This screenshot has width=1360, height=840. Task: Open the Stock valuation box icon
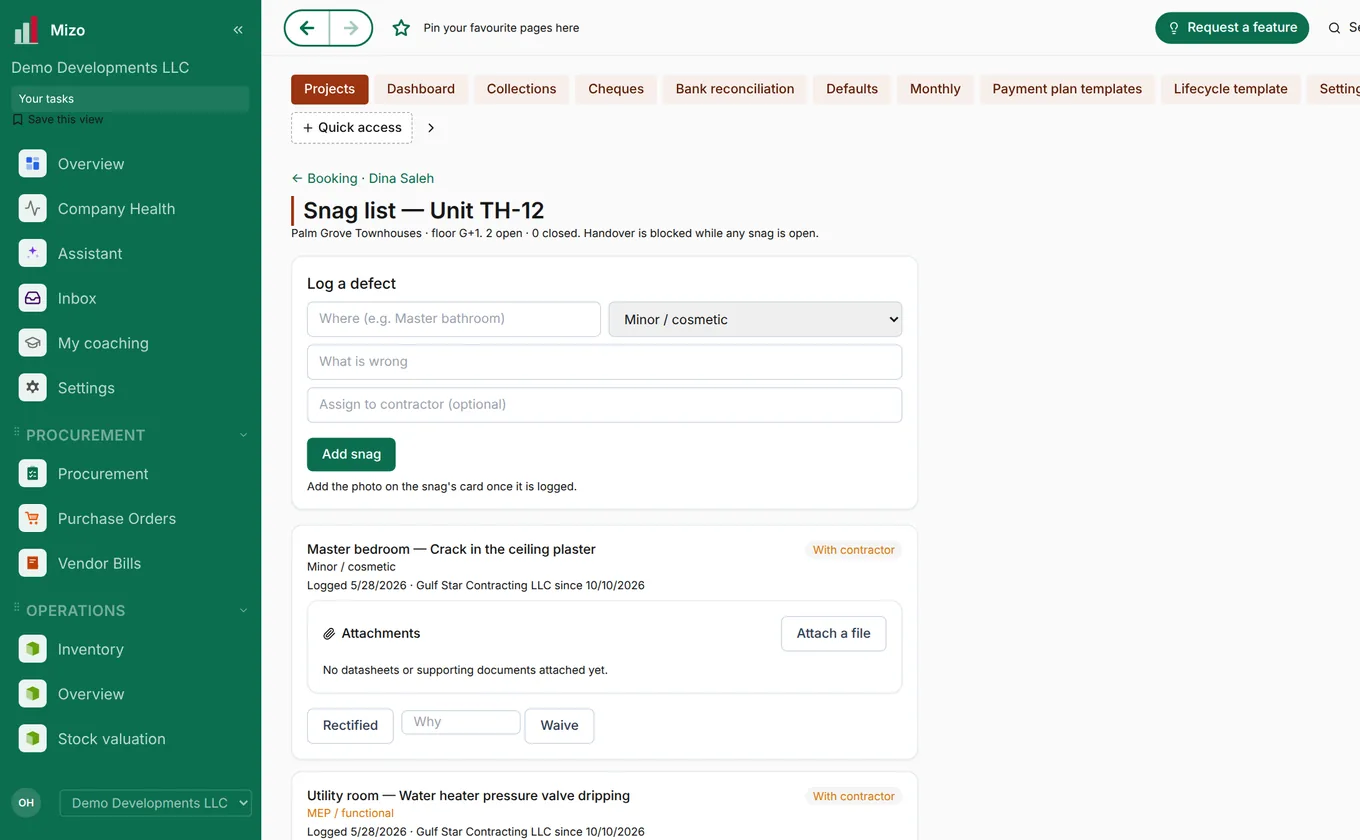(x=33, y=739)
